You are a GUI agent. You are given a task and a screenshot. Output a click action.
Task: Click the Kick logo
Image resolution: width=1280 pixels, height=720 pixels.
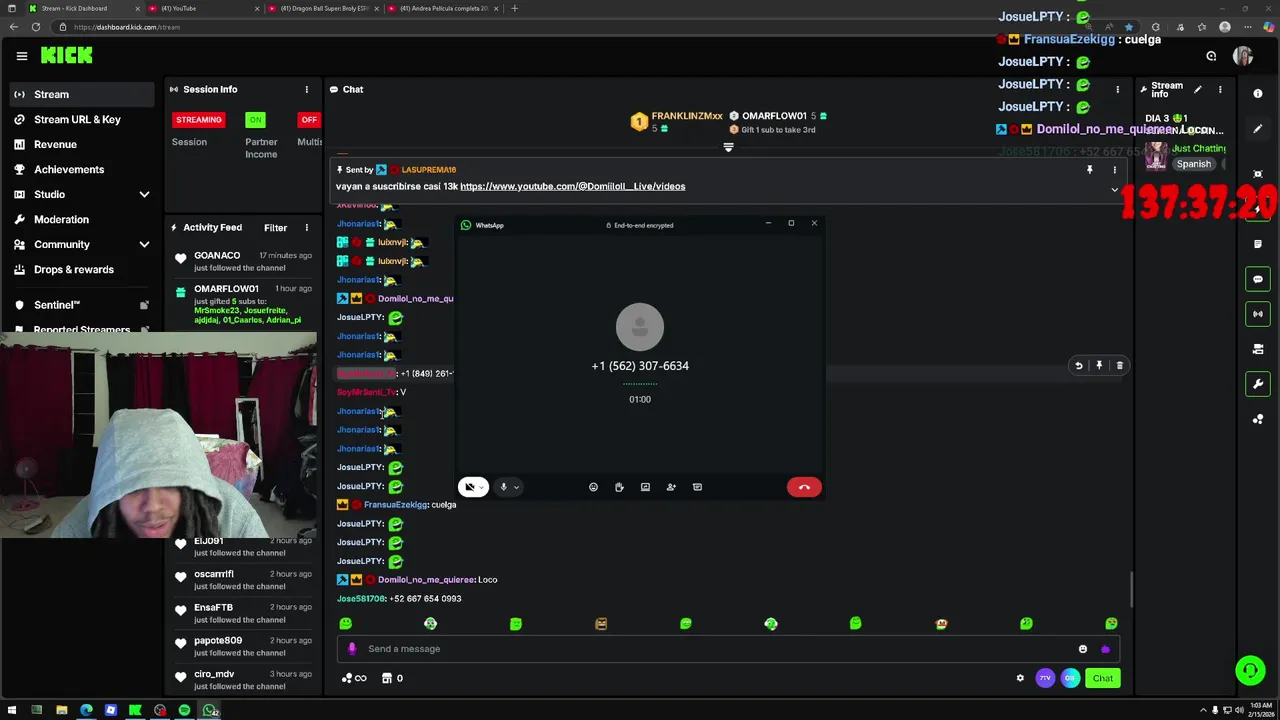(67, 56)
